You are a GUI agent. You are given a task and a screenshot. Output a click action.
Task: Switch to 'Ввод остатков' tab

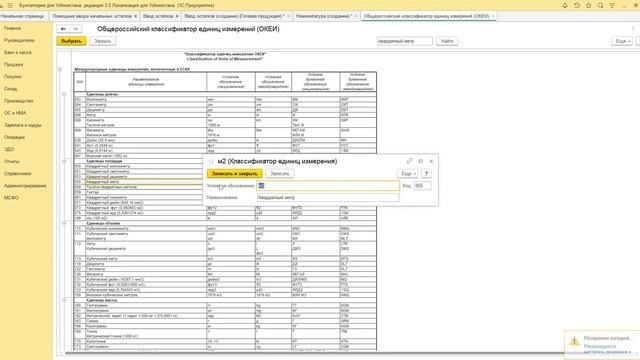coord(158,16)
